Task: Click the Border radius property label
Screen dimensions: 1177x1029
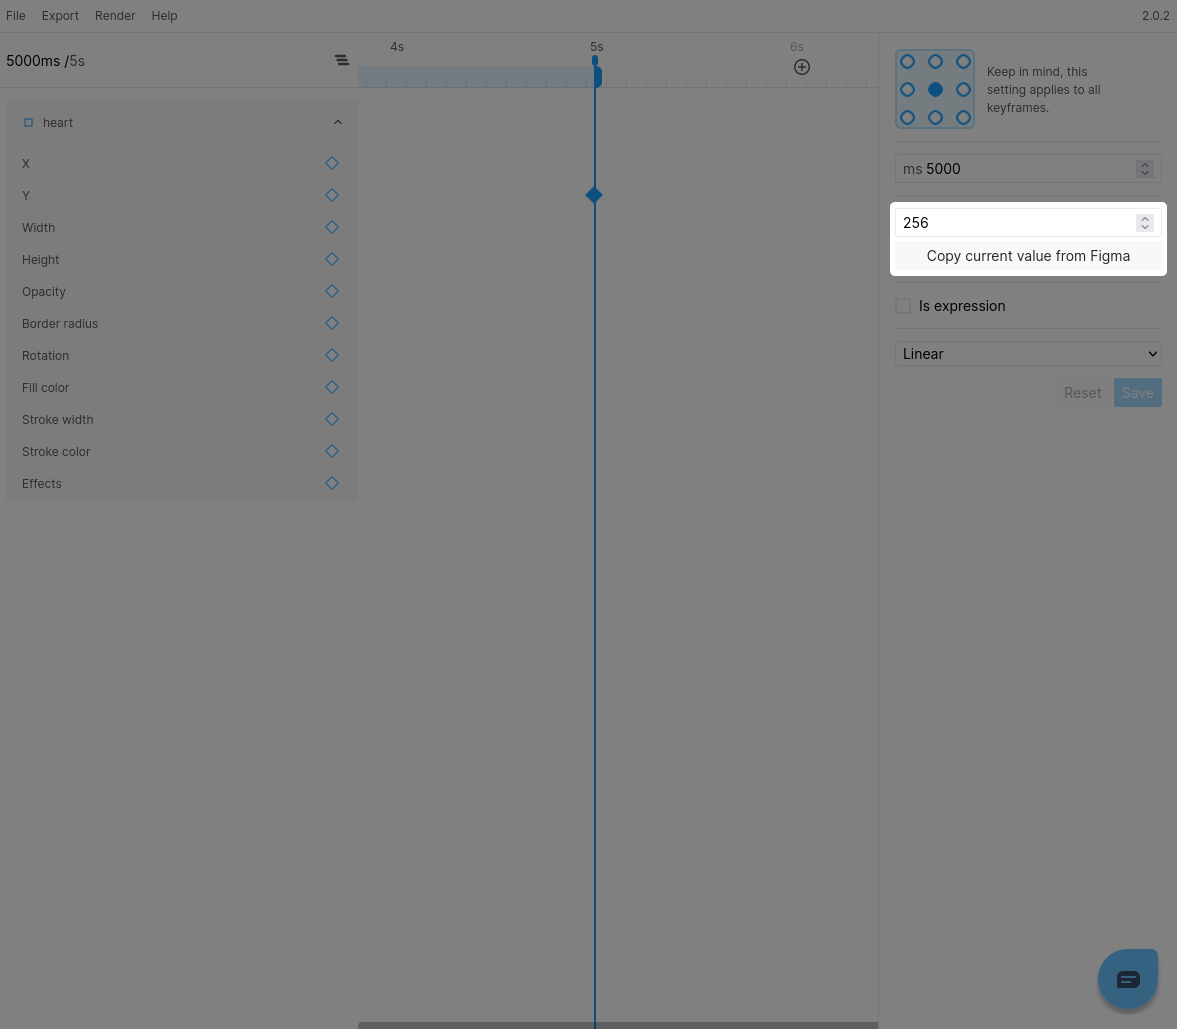Action: pyautogui.click(x=60, y=323)
